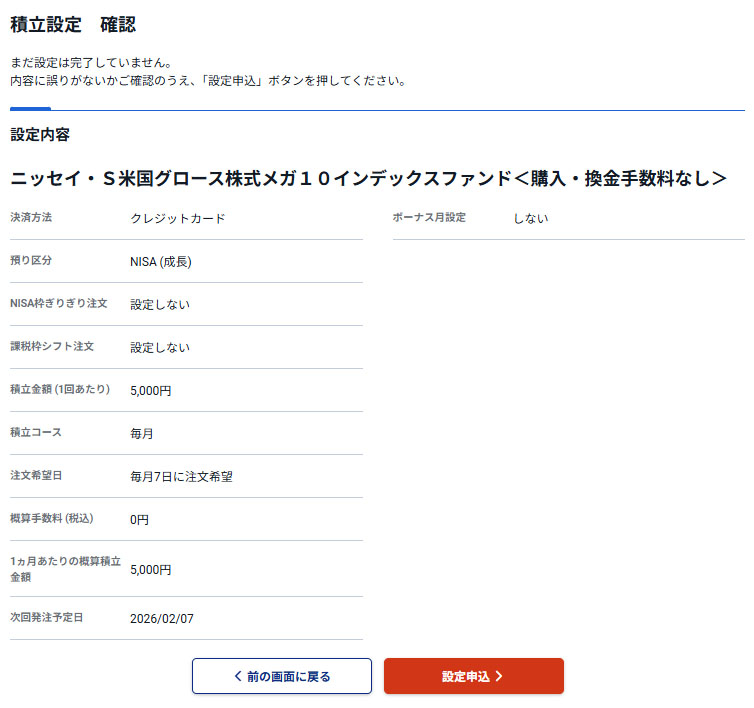
Task: Select the 2026/02/07 next order date
Action: point(162,619)
